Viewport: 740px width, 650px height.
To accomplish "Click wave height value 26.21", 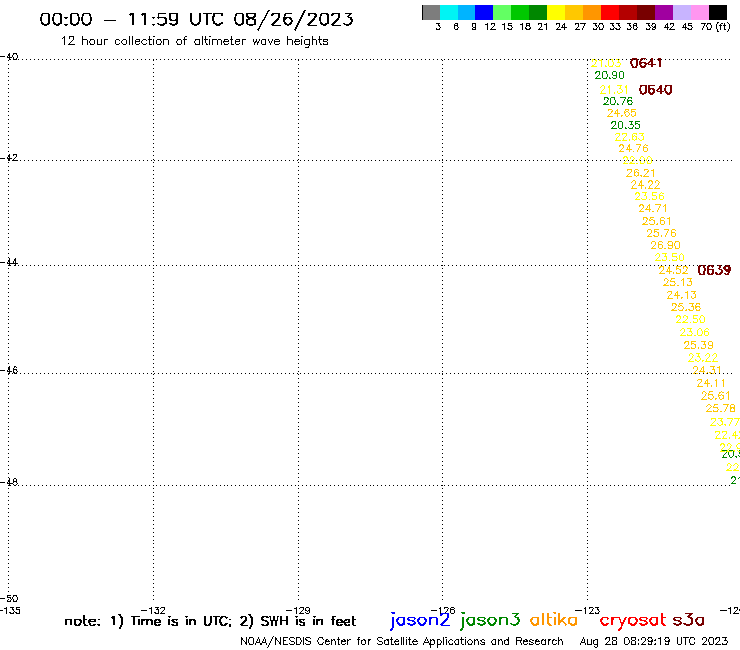I will [640, 173].
